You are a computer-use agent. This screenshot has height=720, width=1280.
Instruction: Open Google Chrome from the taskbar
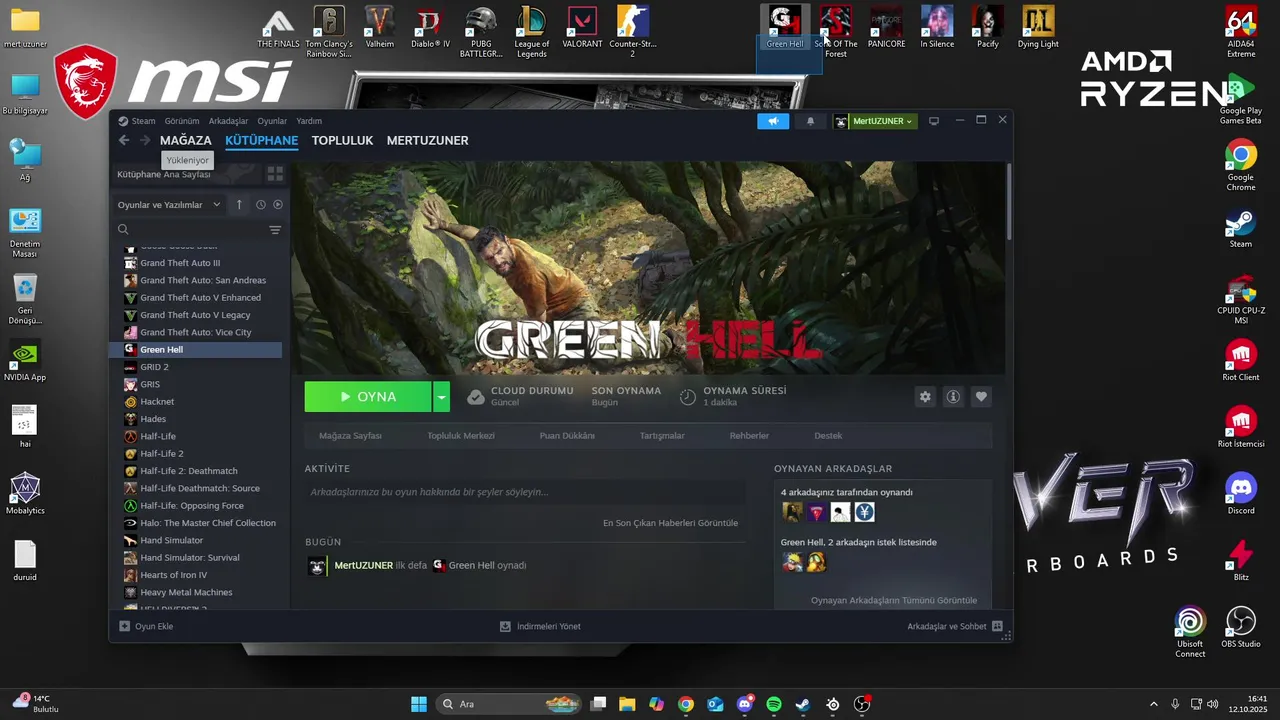(685, 704)
